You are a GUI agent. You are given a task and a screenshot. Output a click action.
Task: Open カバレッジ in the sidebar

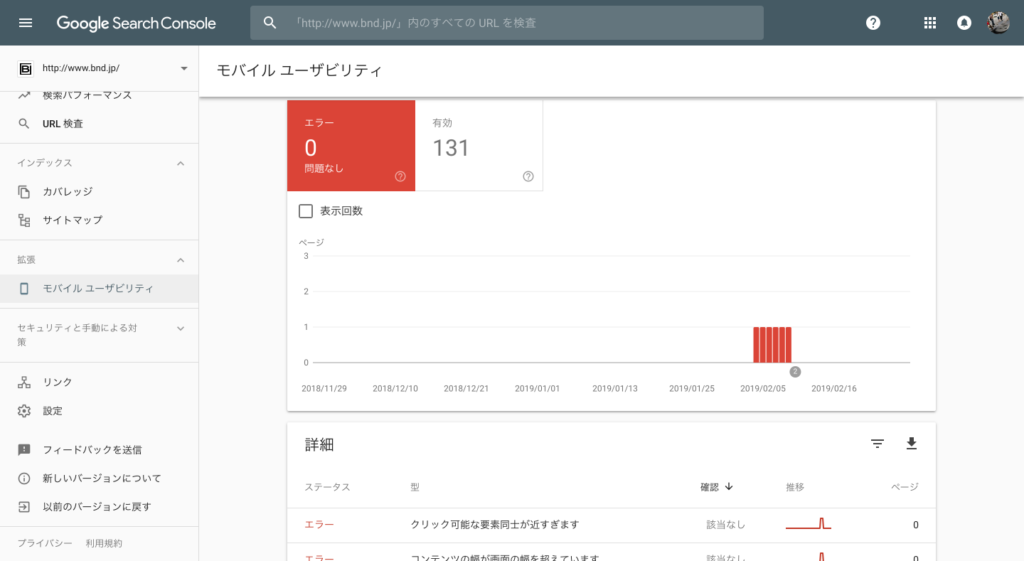point(67,191)
